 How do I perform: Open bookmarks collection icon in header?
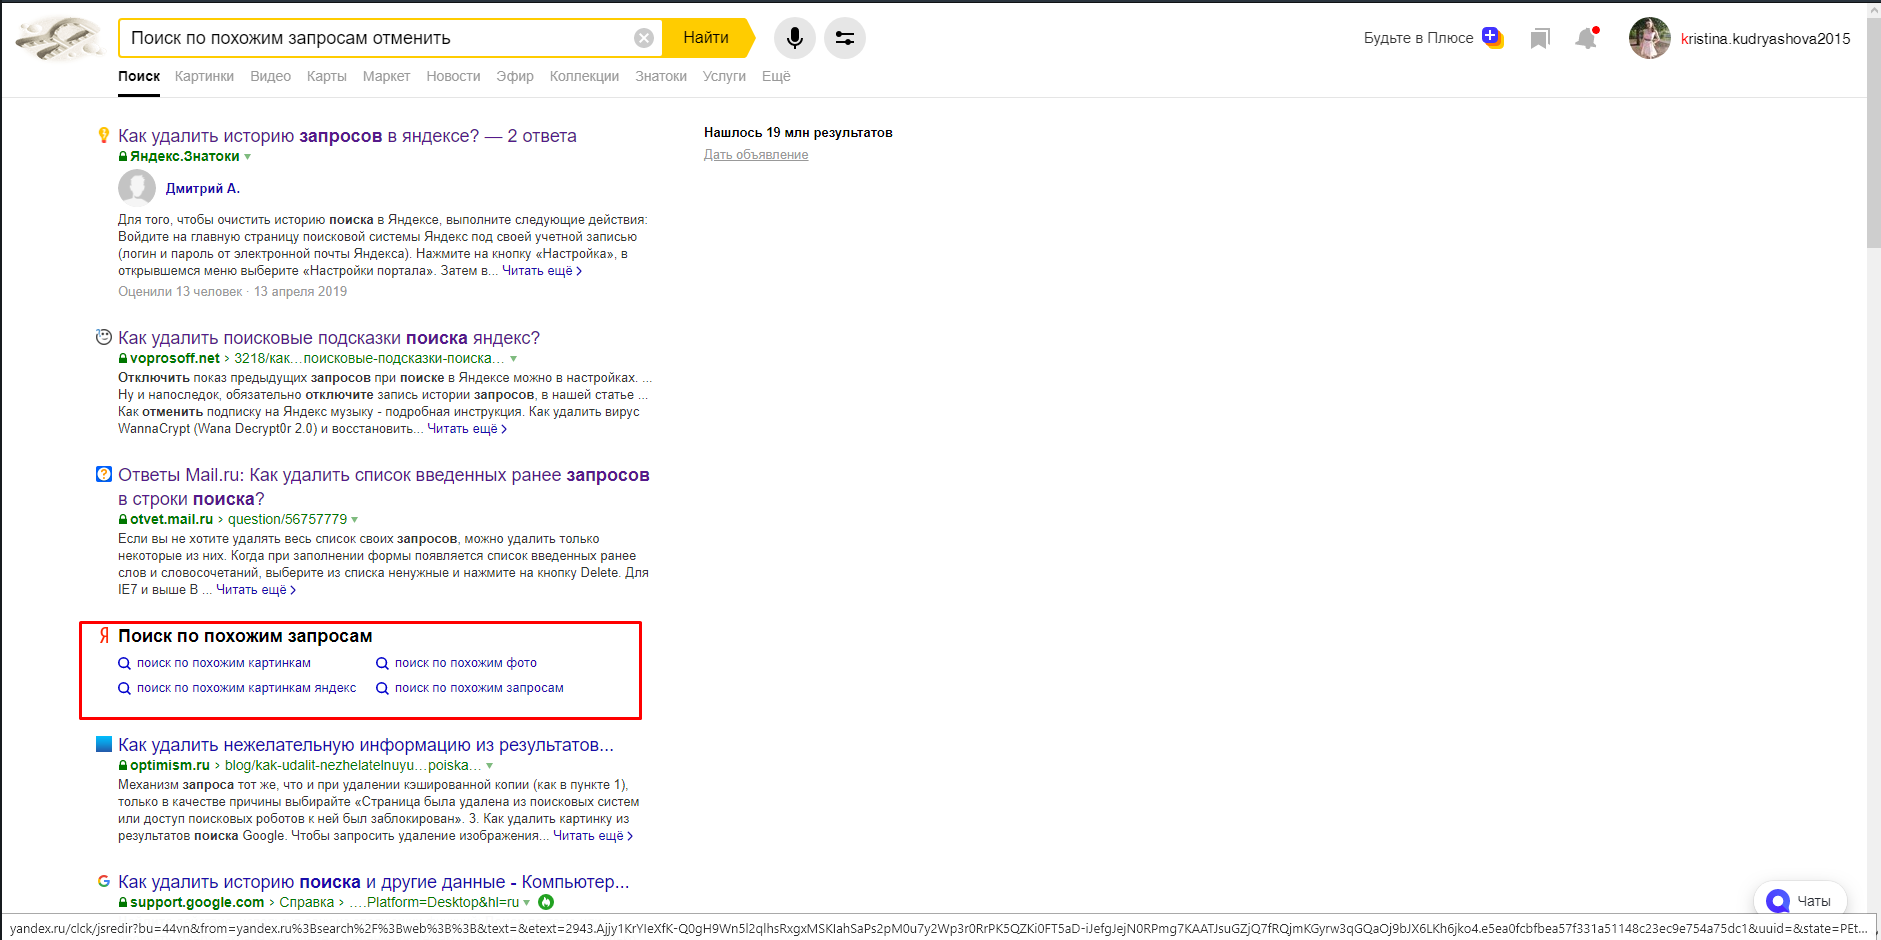[1540, 38]
